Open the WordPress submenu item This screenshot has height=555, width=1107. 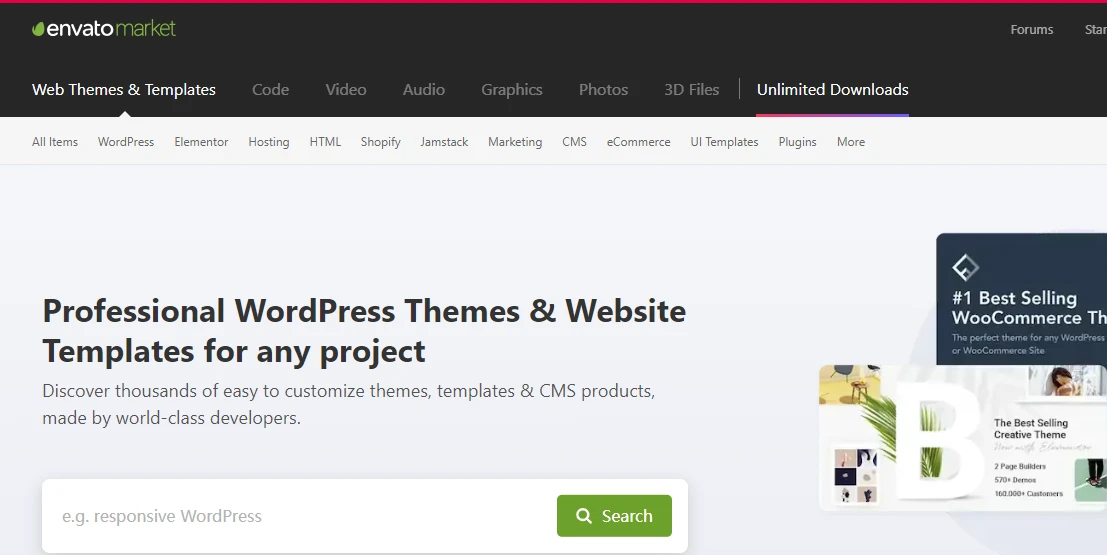126,142
